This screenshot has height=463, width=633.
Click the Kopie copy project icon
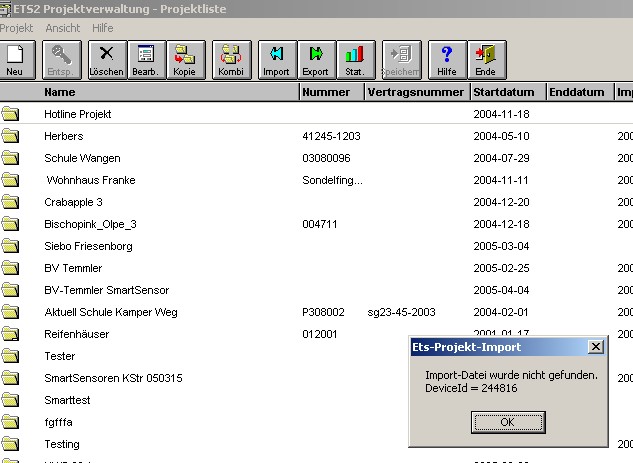[185, 59]
